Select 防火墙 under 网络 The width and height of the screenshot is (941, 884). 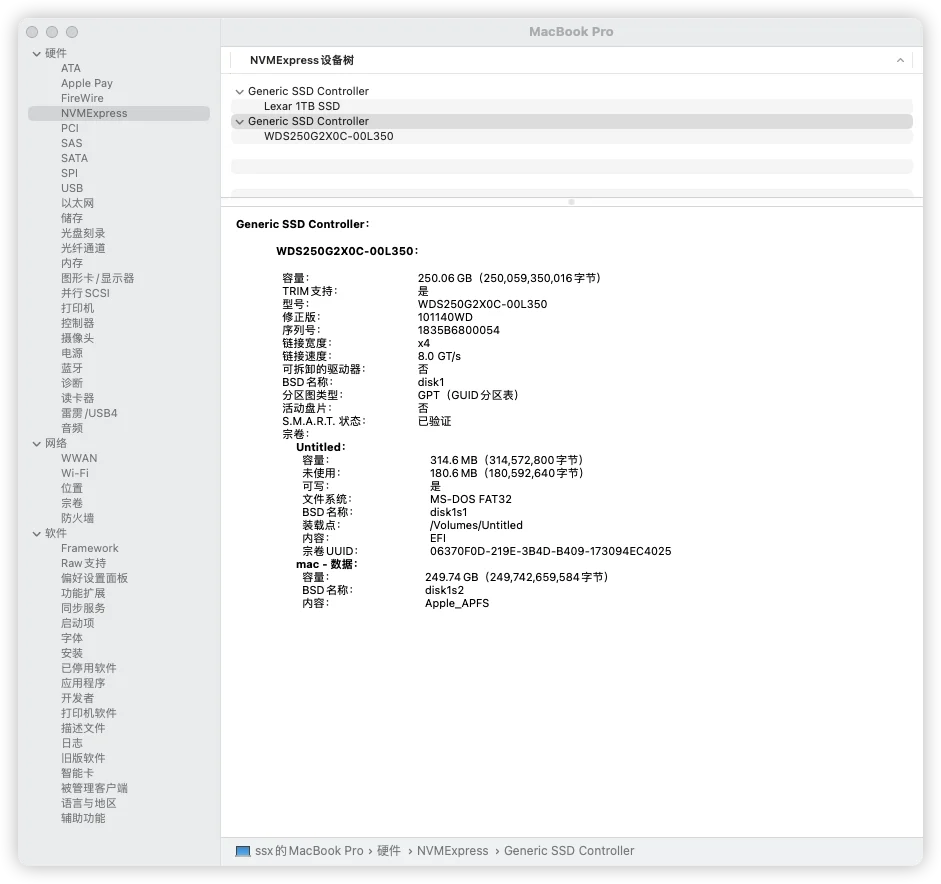tap(77, 519)
